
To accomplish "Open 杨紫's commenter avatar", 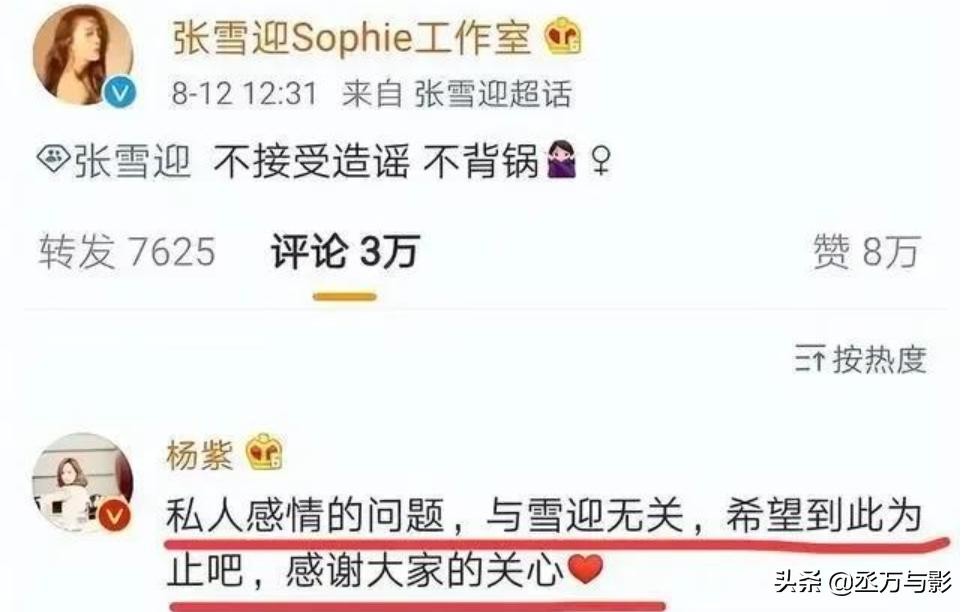I will pos(82,483).
